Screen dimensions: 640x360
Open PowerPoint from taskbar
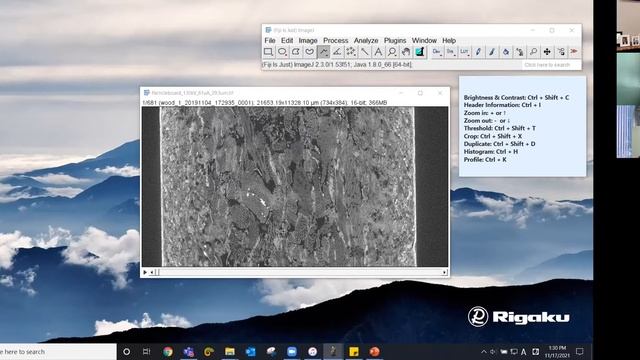[375, 351]
